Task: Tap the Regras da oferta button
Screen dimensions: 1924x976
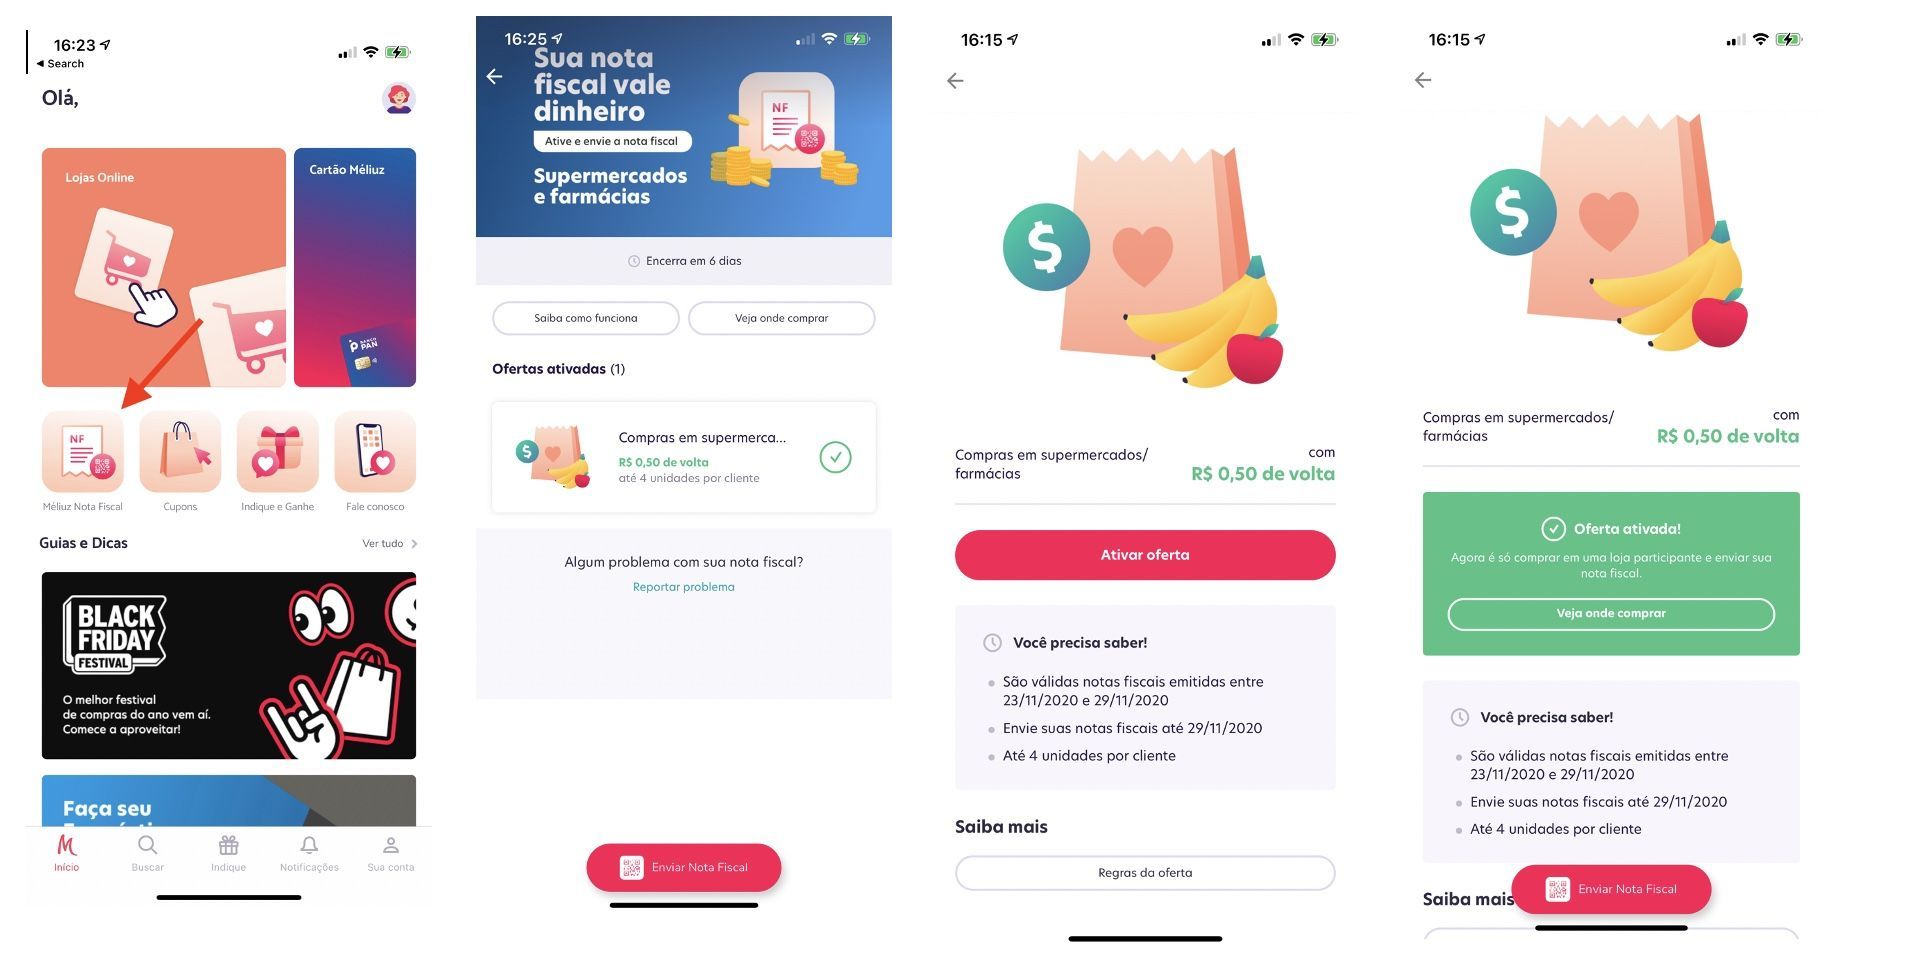Action: tap(1145, 873)
